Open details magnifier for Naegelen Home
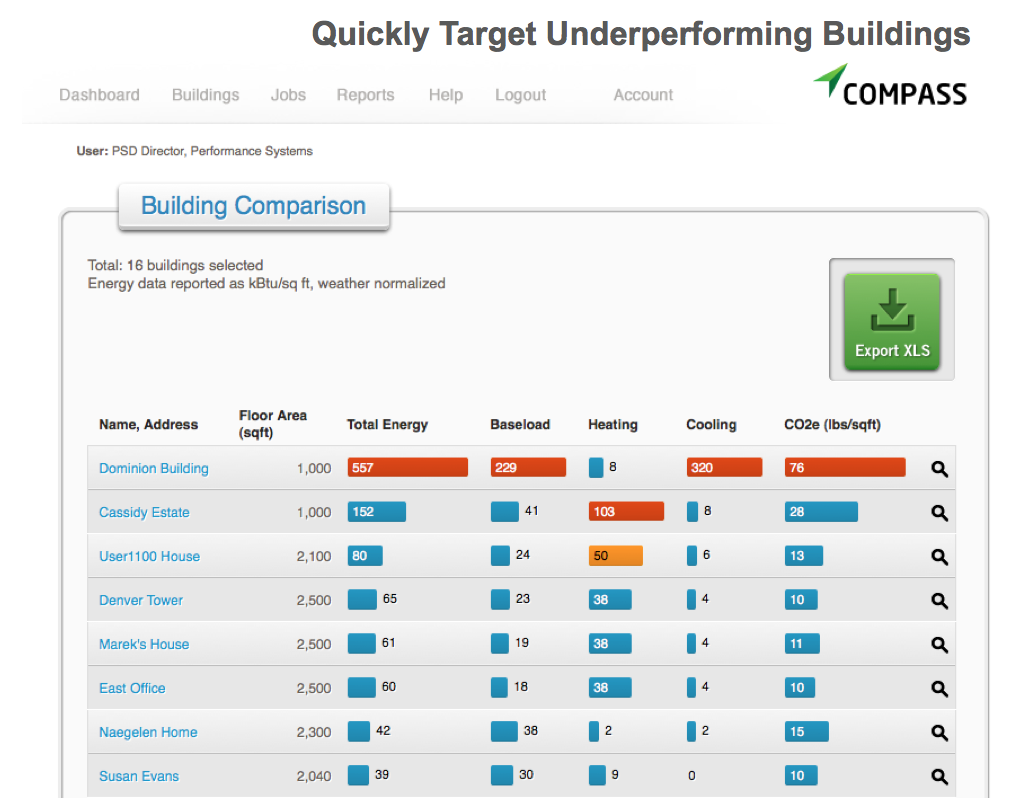 pos(939,732)
